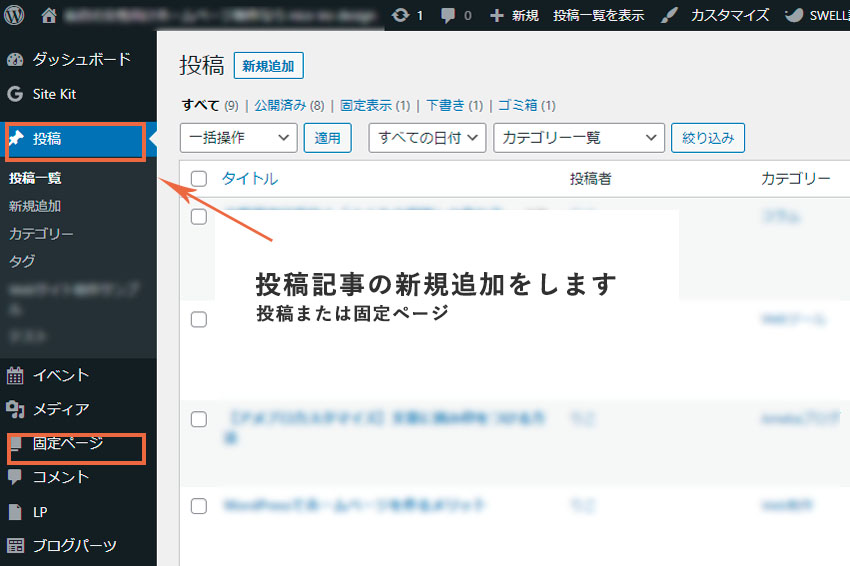Click the media icon beside メディア

click(x=15, y=409)
